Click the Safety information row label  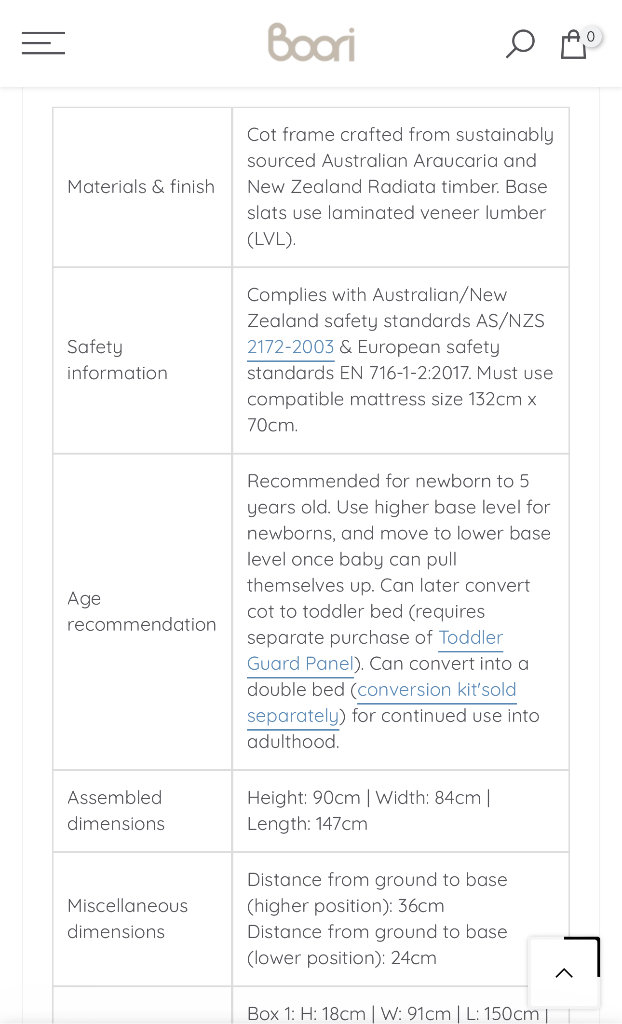117,360
